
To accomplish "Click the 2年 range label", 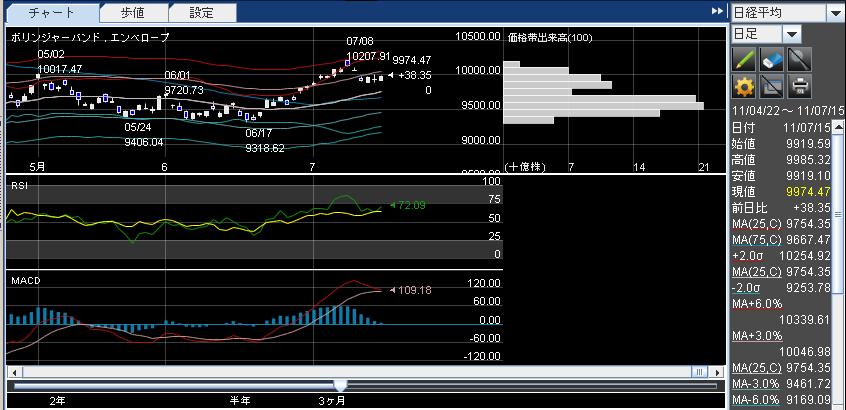I will click(58, 400).
